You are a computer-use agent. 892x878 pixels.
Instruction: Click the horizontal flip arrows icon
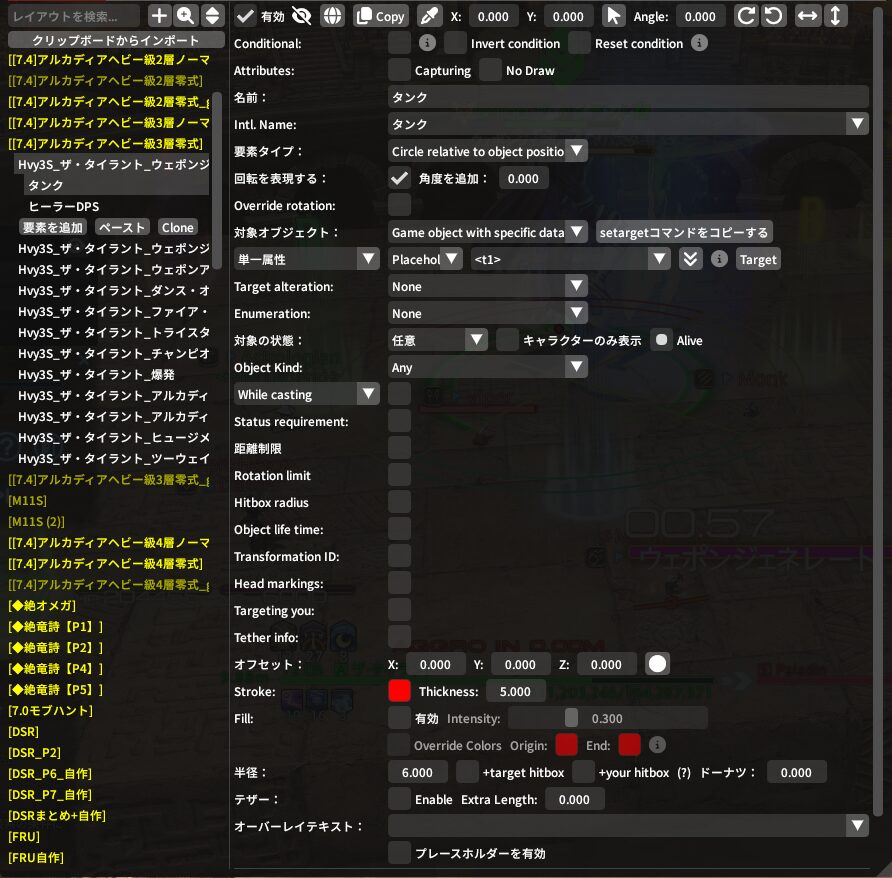point(807,16)
